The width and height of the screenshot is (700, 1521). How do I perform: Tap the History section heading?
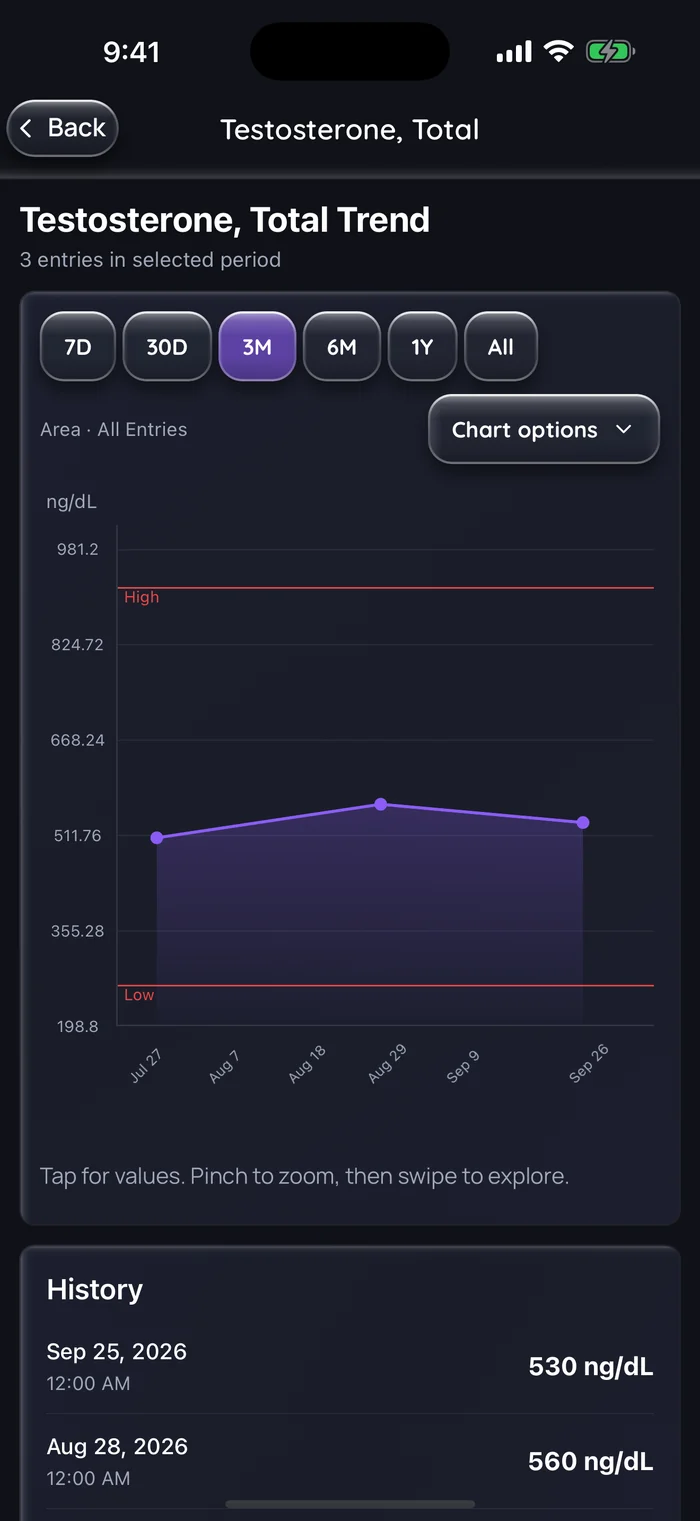tap(95, 1290)
